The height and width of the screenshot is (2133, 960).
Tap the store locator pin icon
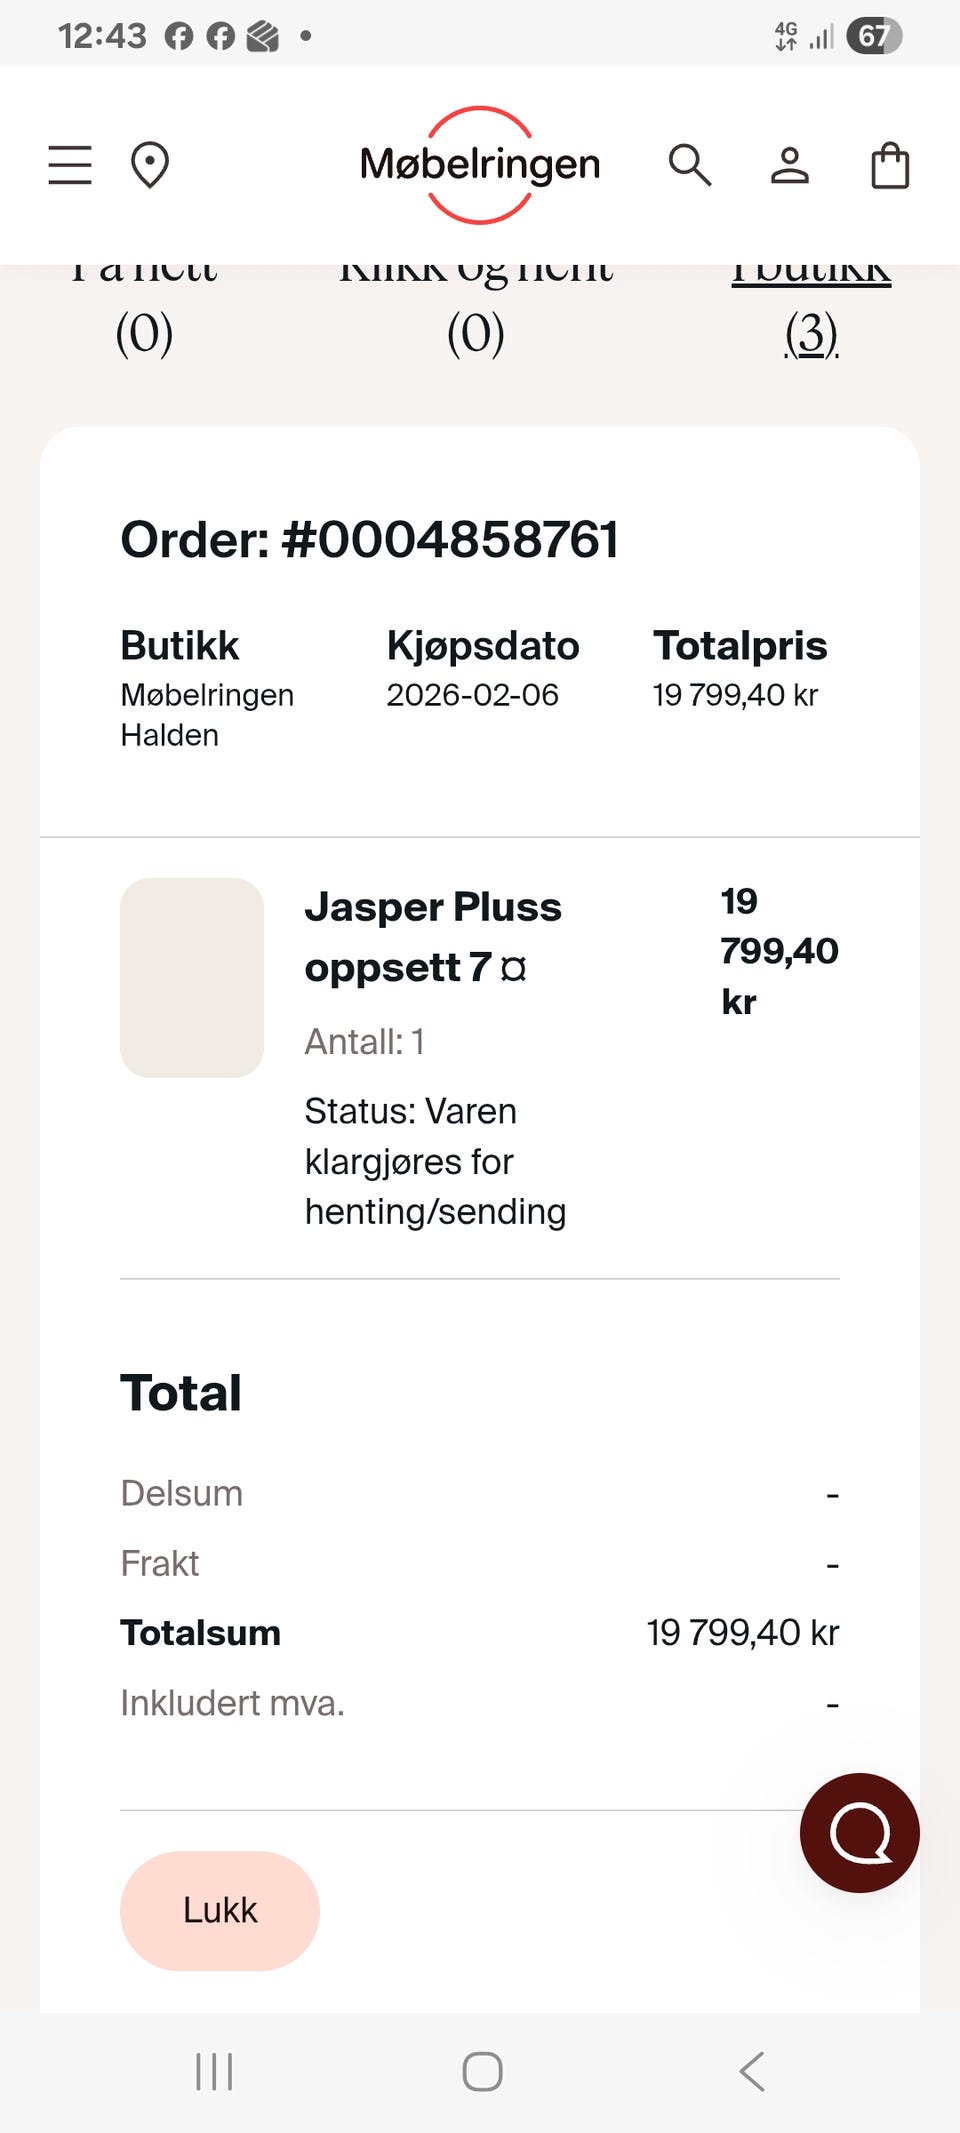coord(150,165)
